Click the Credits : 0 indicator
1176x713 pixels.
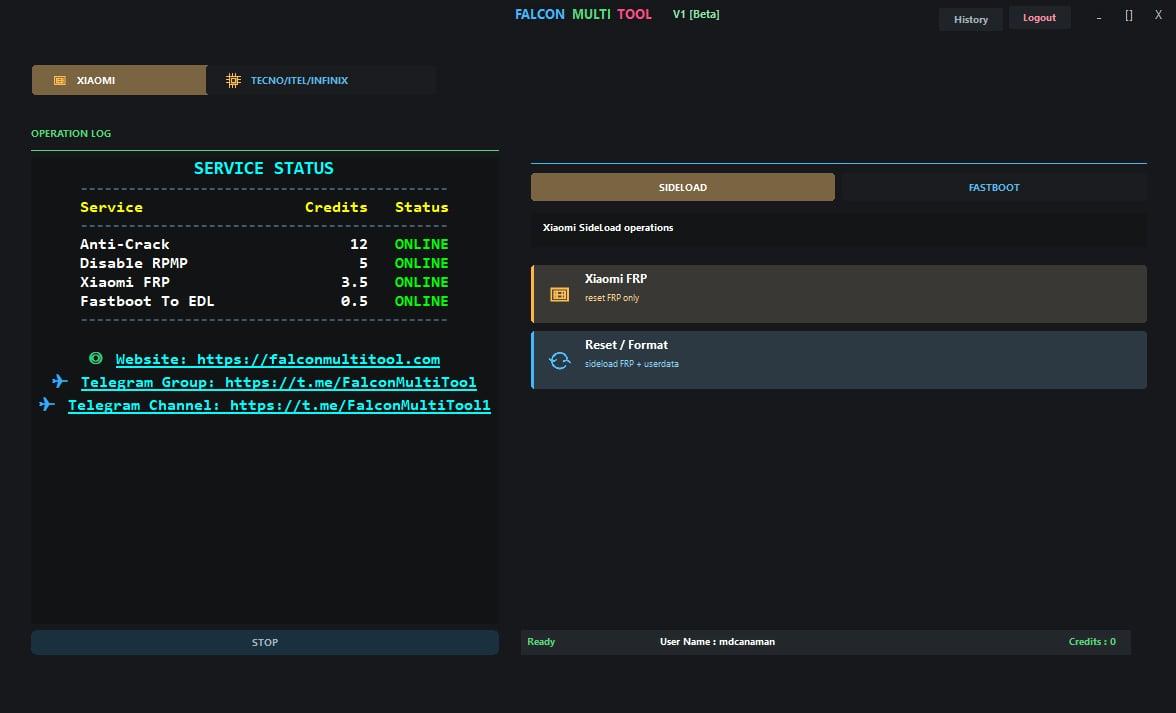[x=1092, y=642]
